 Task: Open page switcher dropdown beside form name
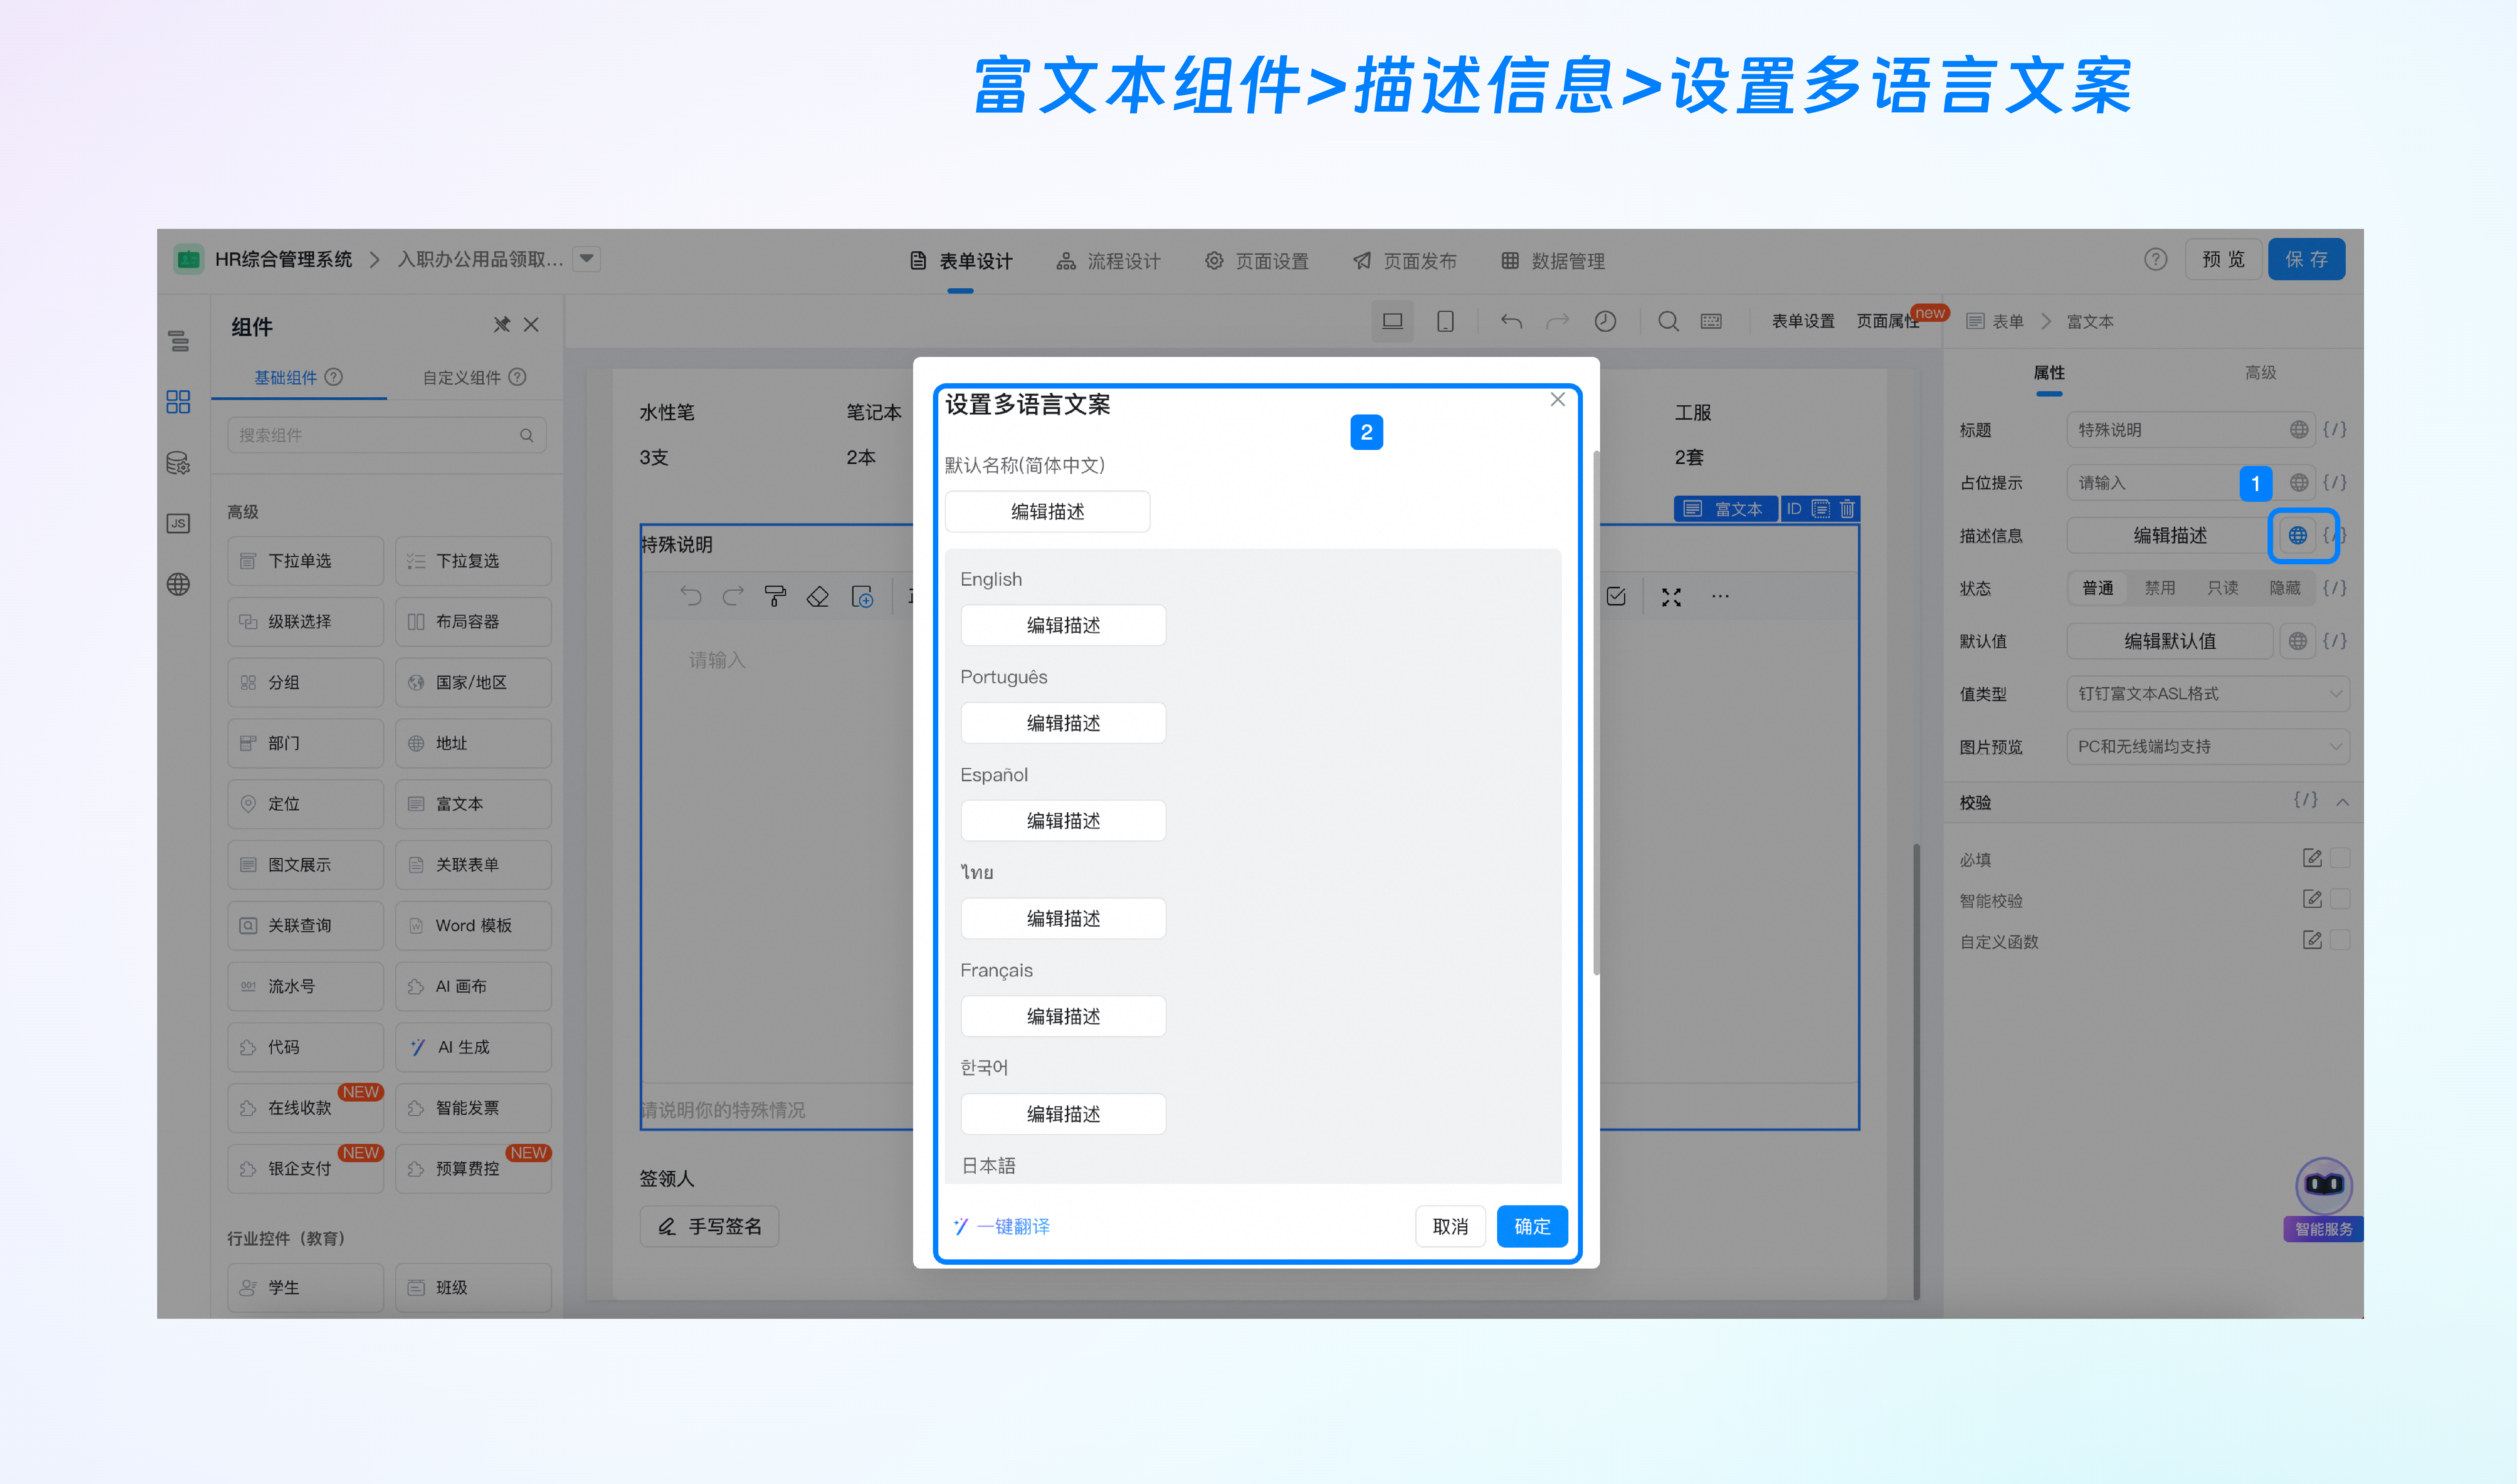[x=587, y=259]
